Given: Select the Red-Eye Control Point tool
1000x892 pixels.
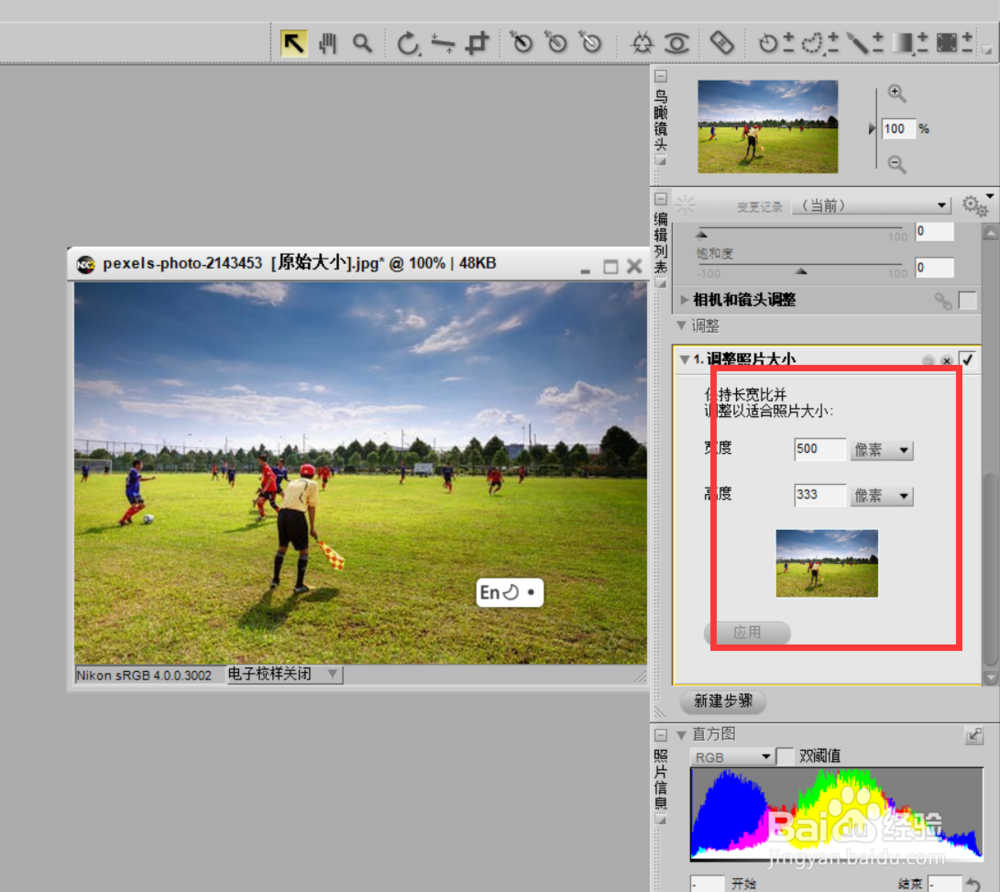Looking at the screenshot, I should point(677,43).
